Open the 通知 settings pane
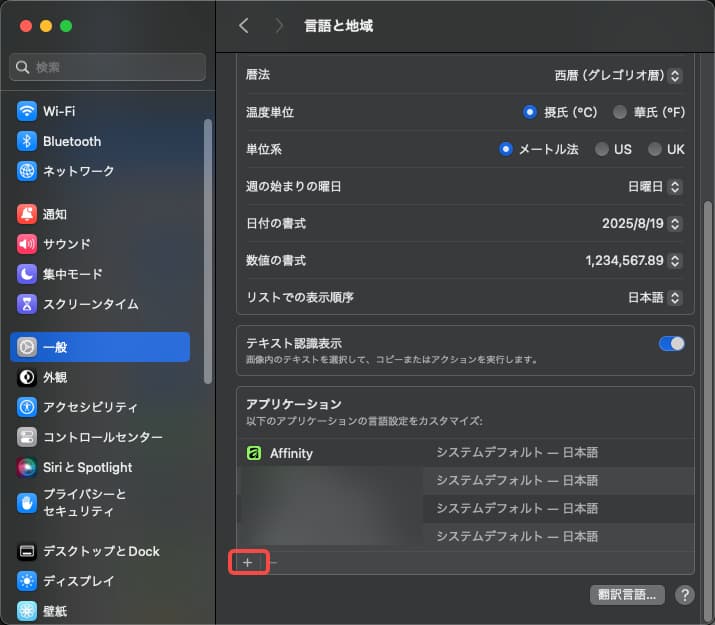This screenshot has height=625, width=715. 100,214
